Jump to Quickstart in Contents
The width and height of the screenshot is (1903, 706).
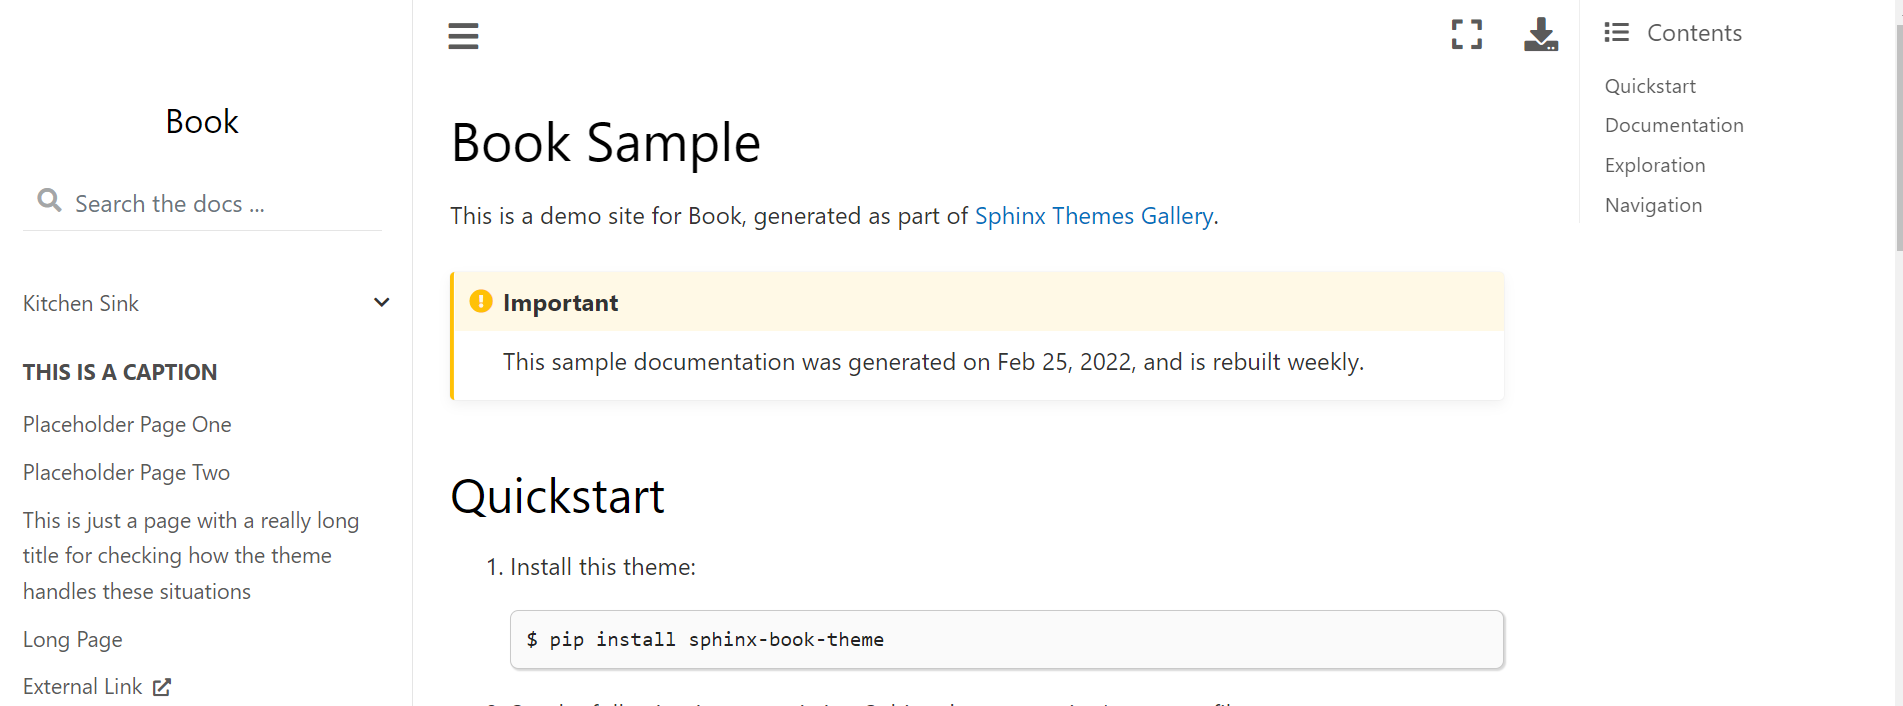tap(1650, 87)
